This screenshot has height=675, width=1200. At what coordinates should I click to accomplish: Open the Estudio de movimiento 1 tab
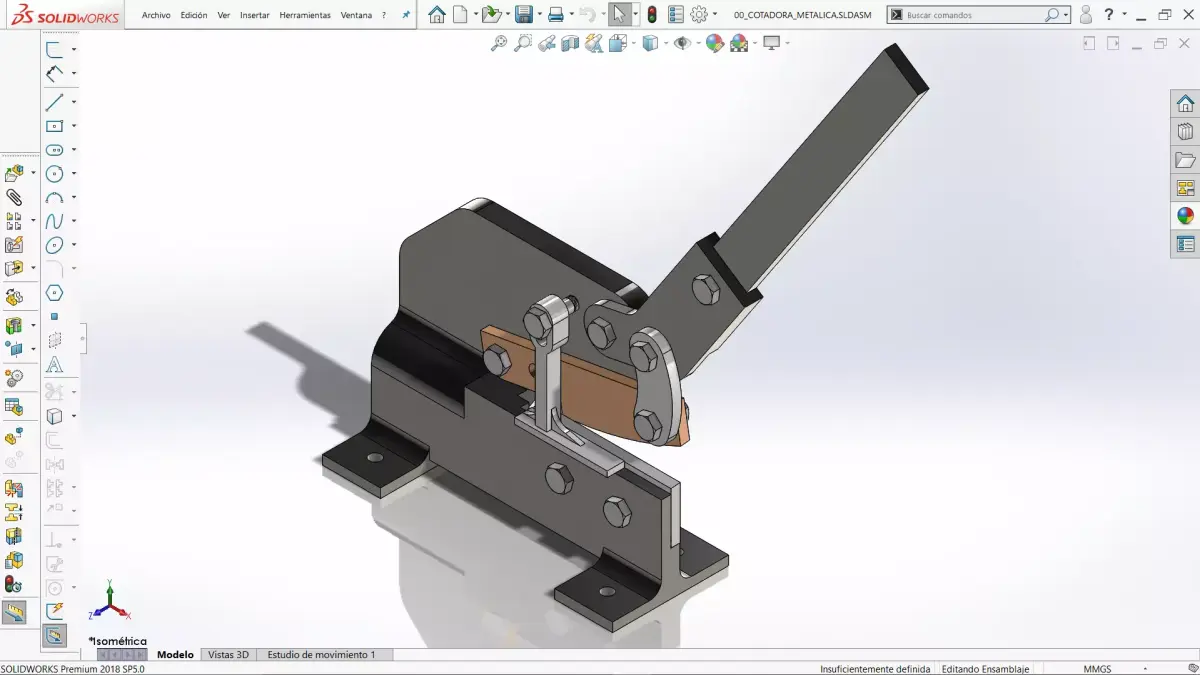click(x=319, y=654)
